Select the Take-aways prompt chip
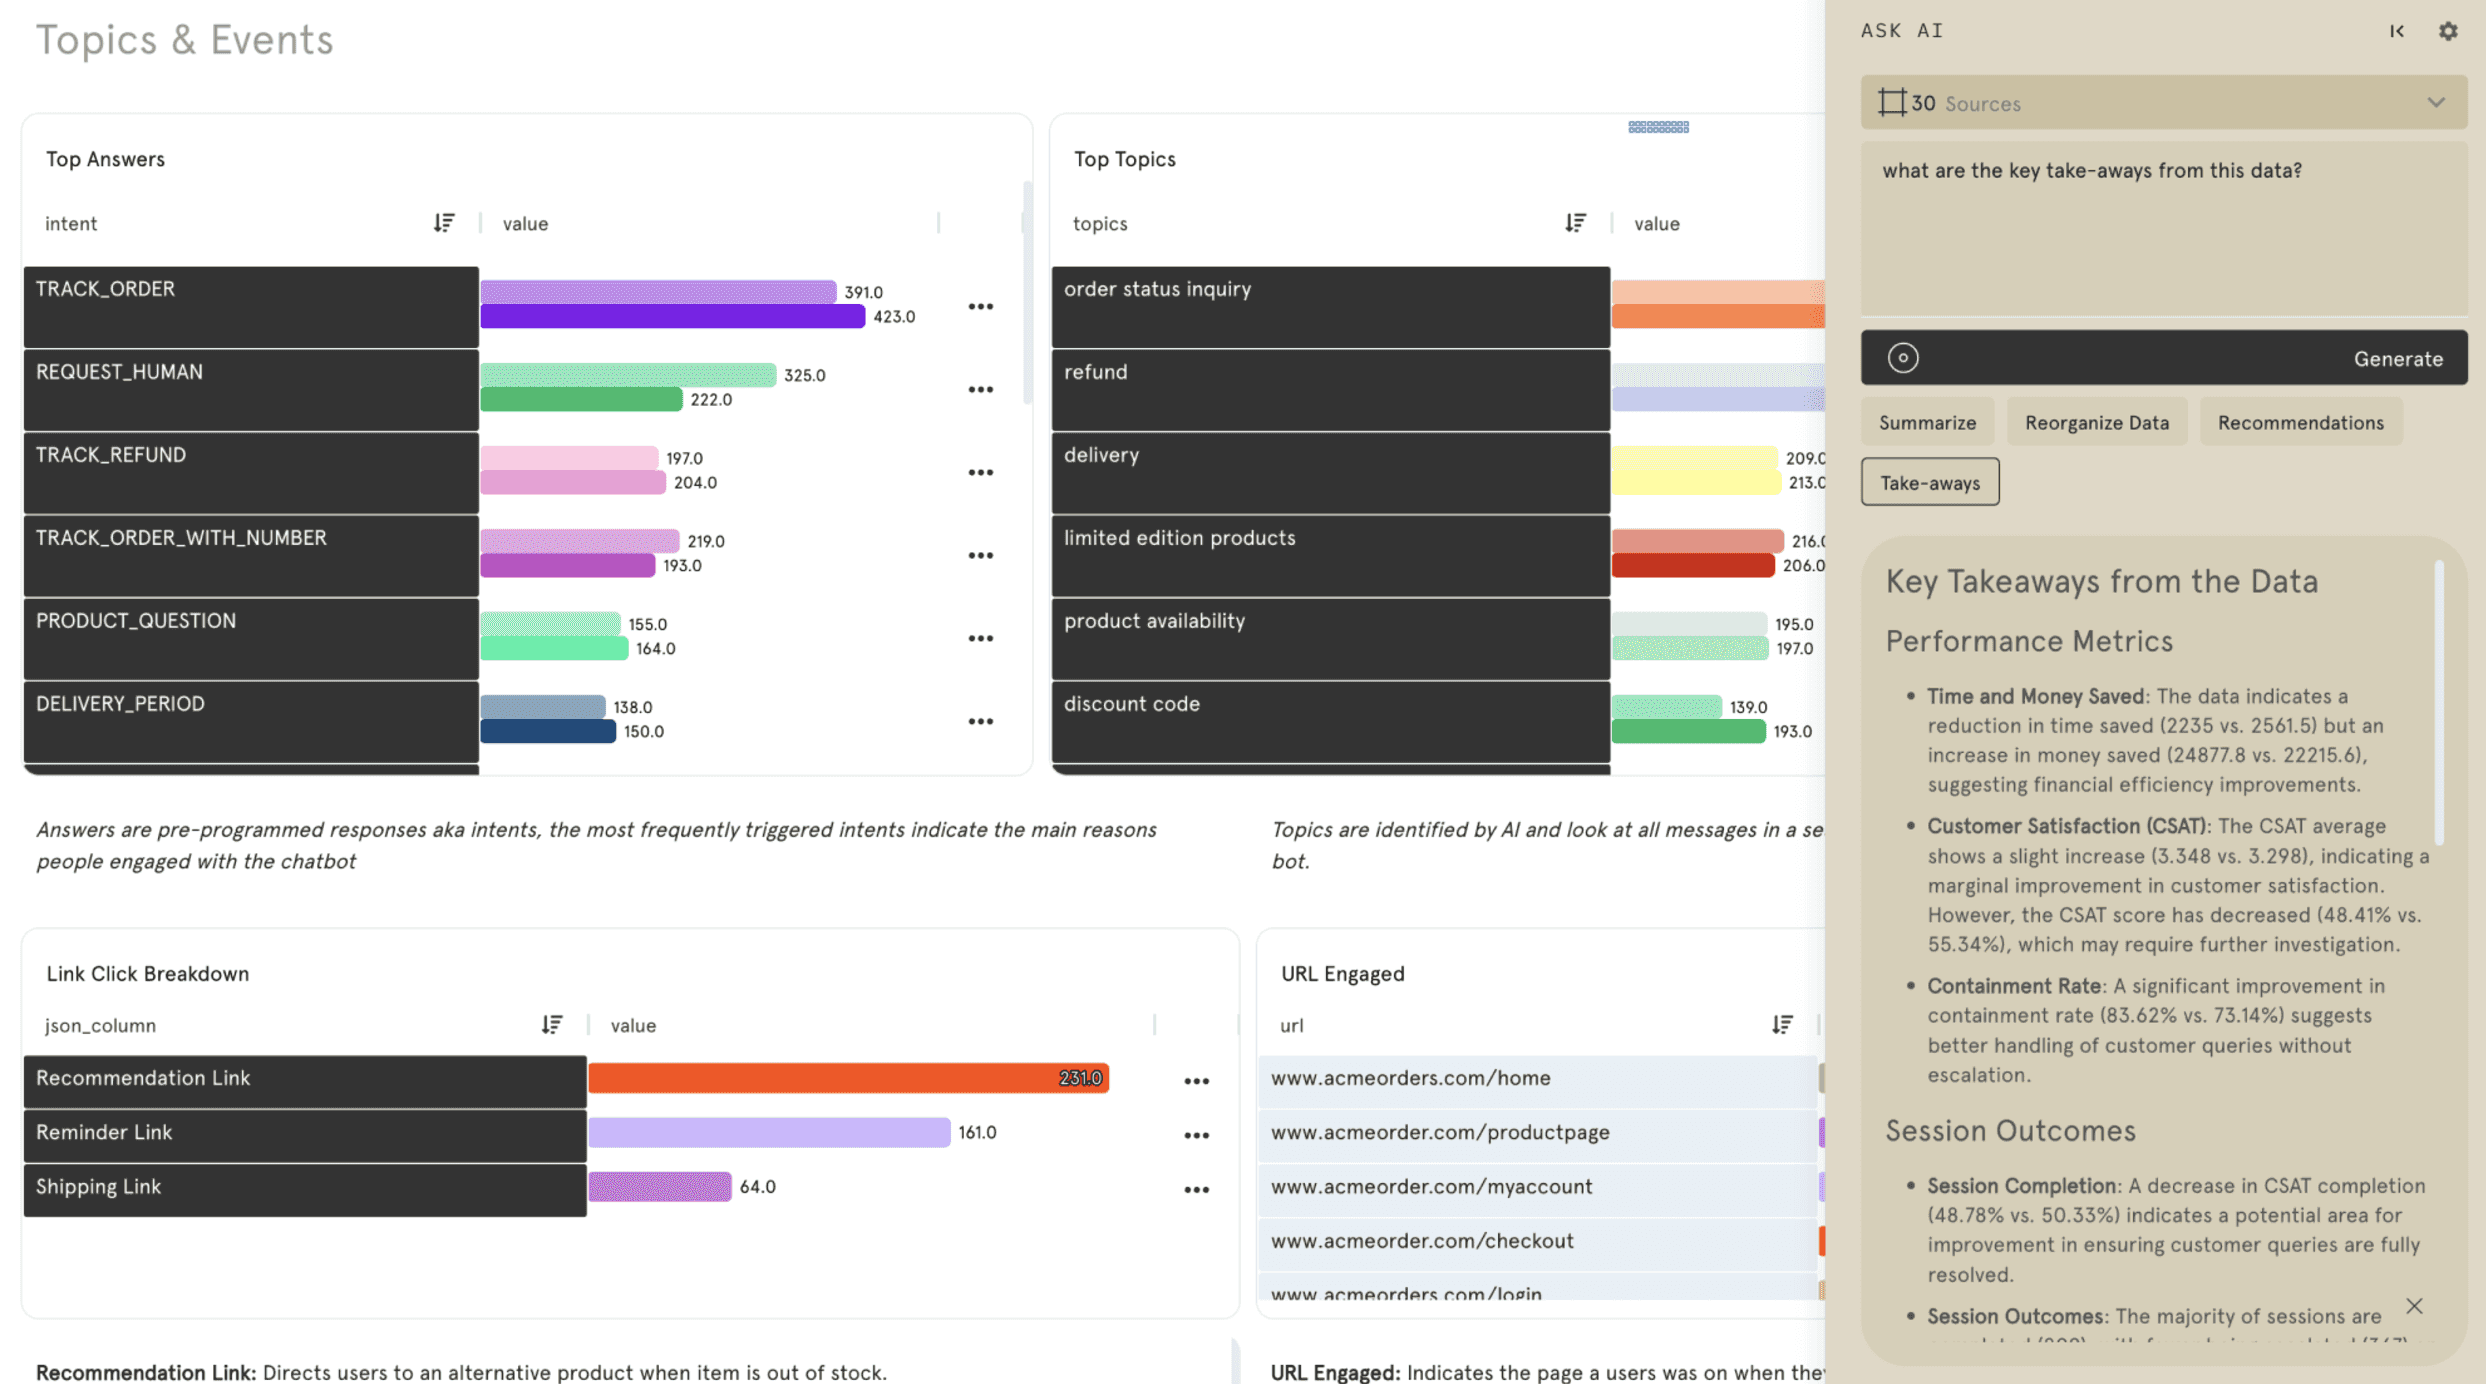 click(x=1929, y=483)
